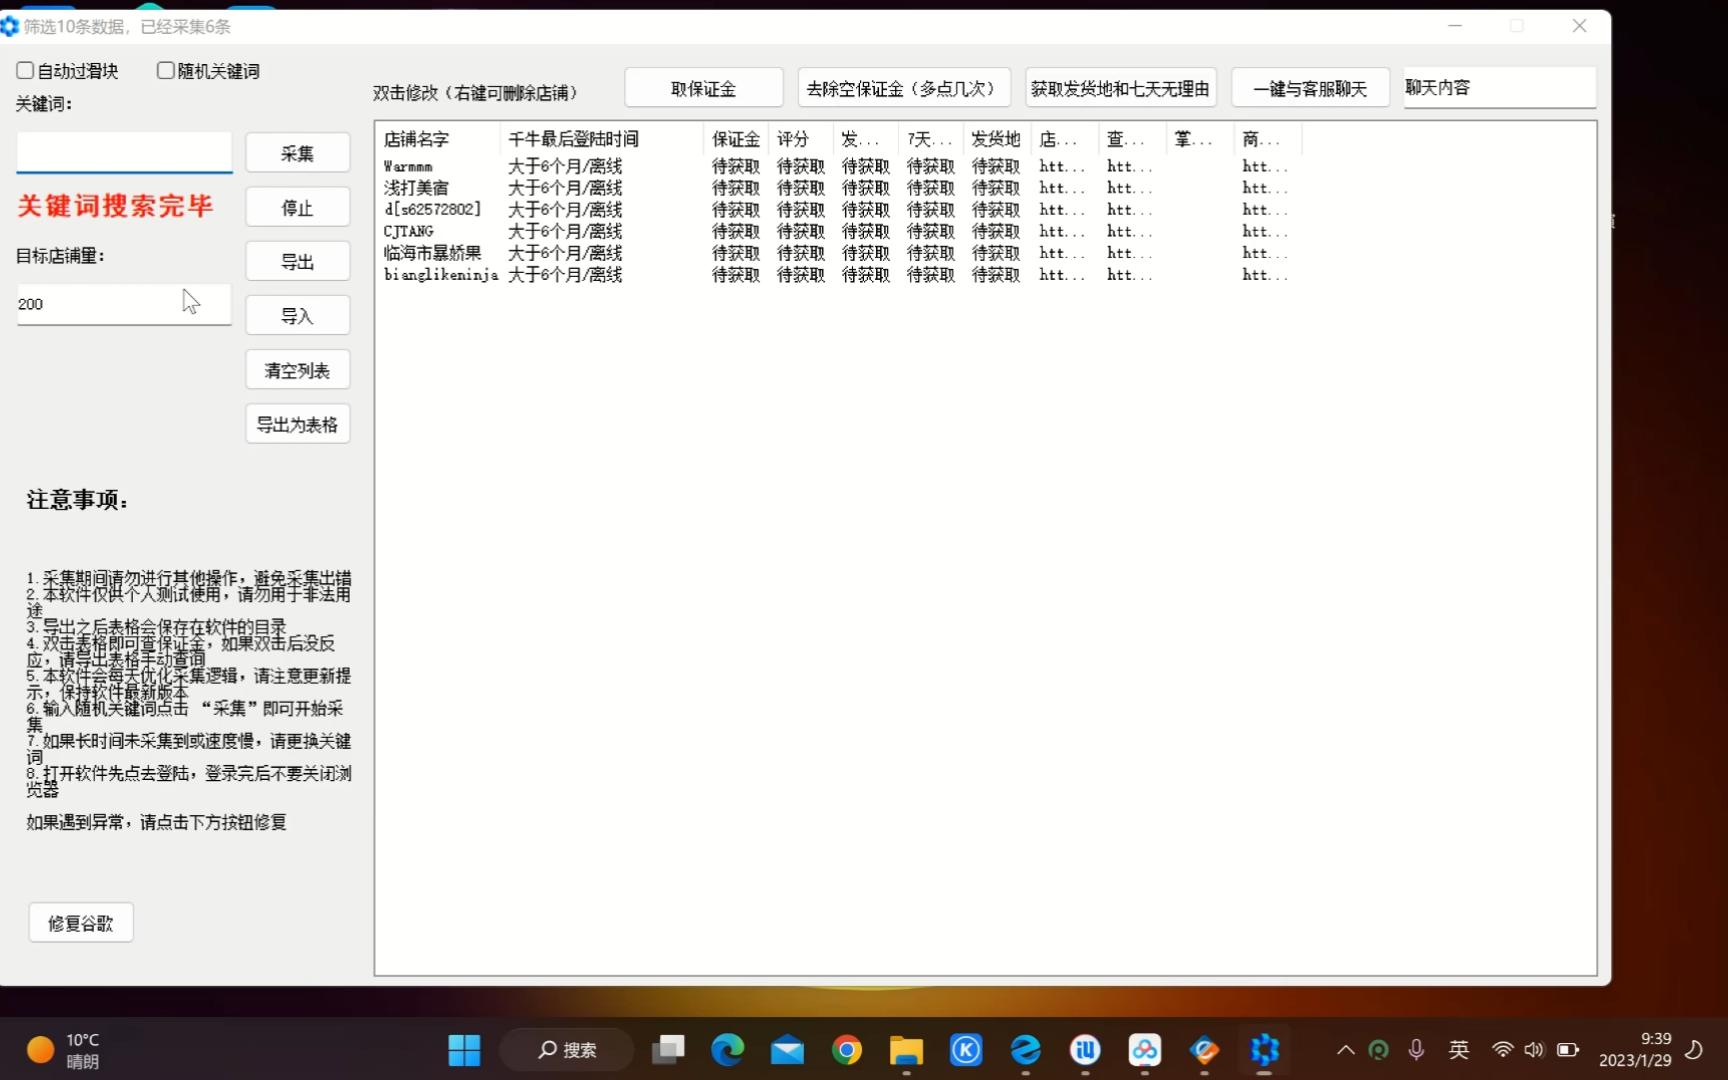1728x1080 pixels.
Task: Open the Wi-Fi network tray icon
Action: click(x=1502, y=1050)
